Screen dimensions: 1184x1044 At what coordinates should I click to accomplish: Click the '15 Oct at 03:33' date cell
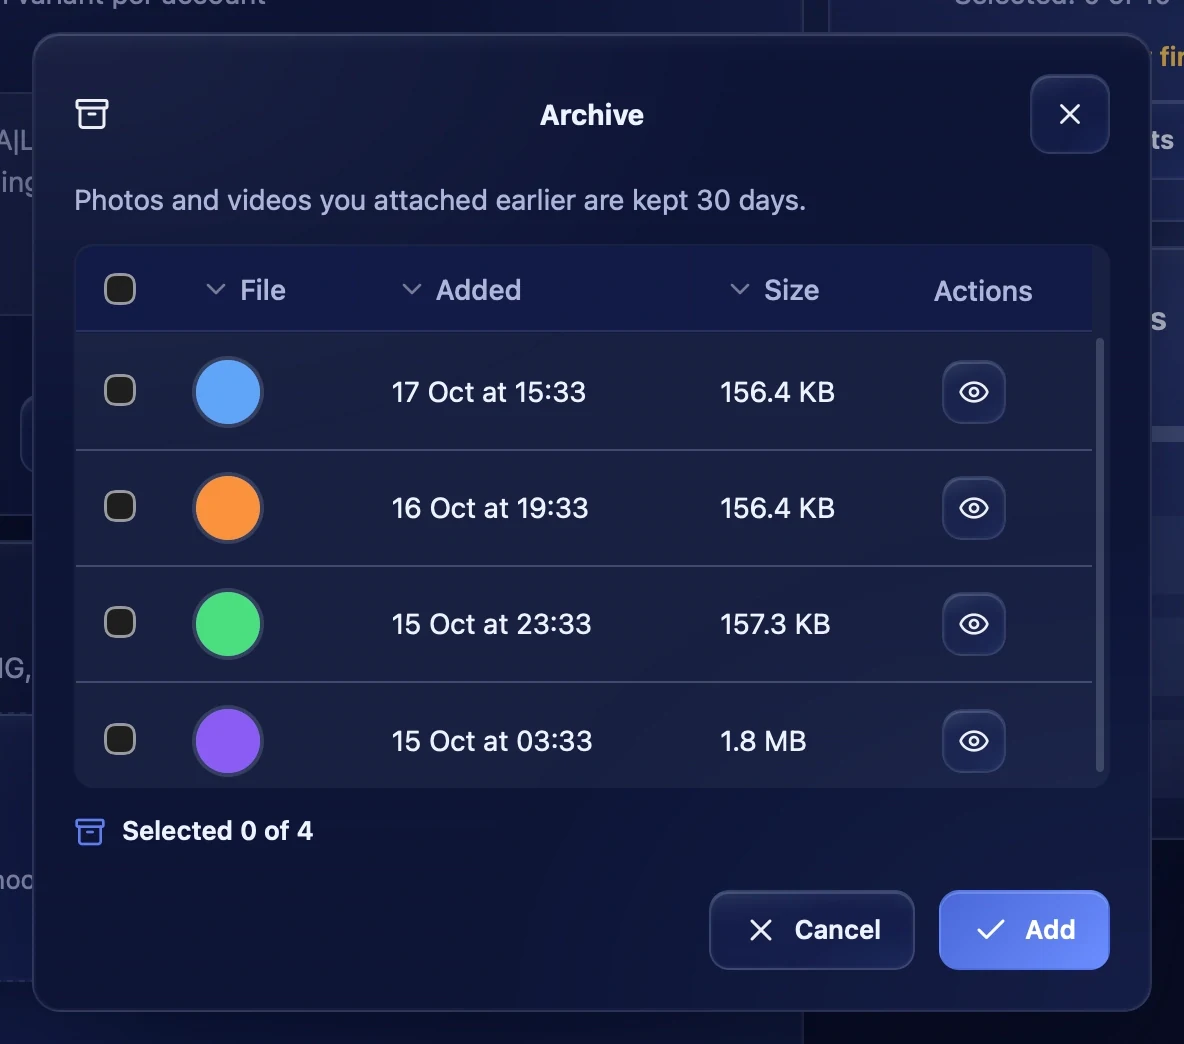click(x=492, y=741)
